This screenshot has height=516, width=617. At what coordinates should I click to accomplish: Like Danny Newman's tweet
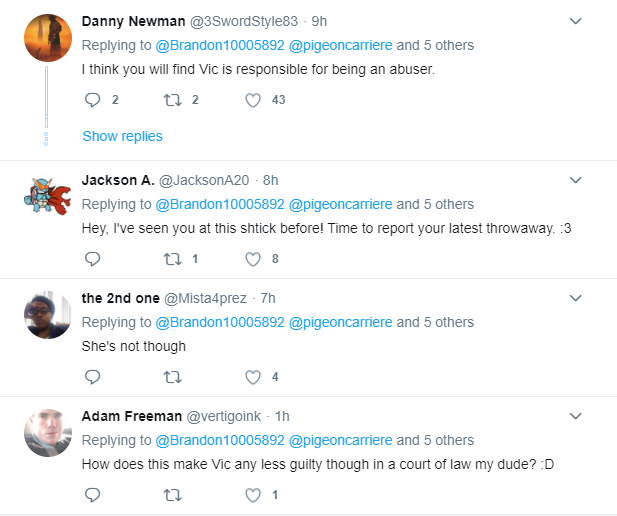click(253, 100)
